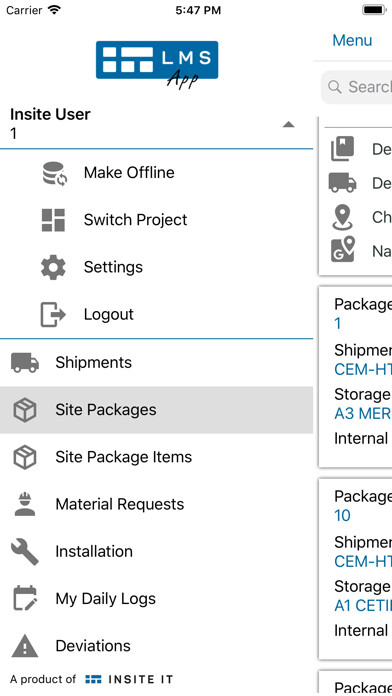Go to My Daily Logs
This screenshot has width=392, height=696.
coord(156,599)
